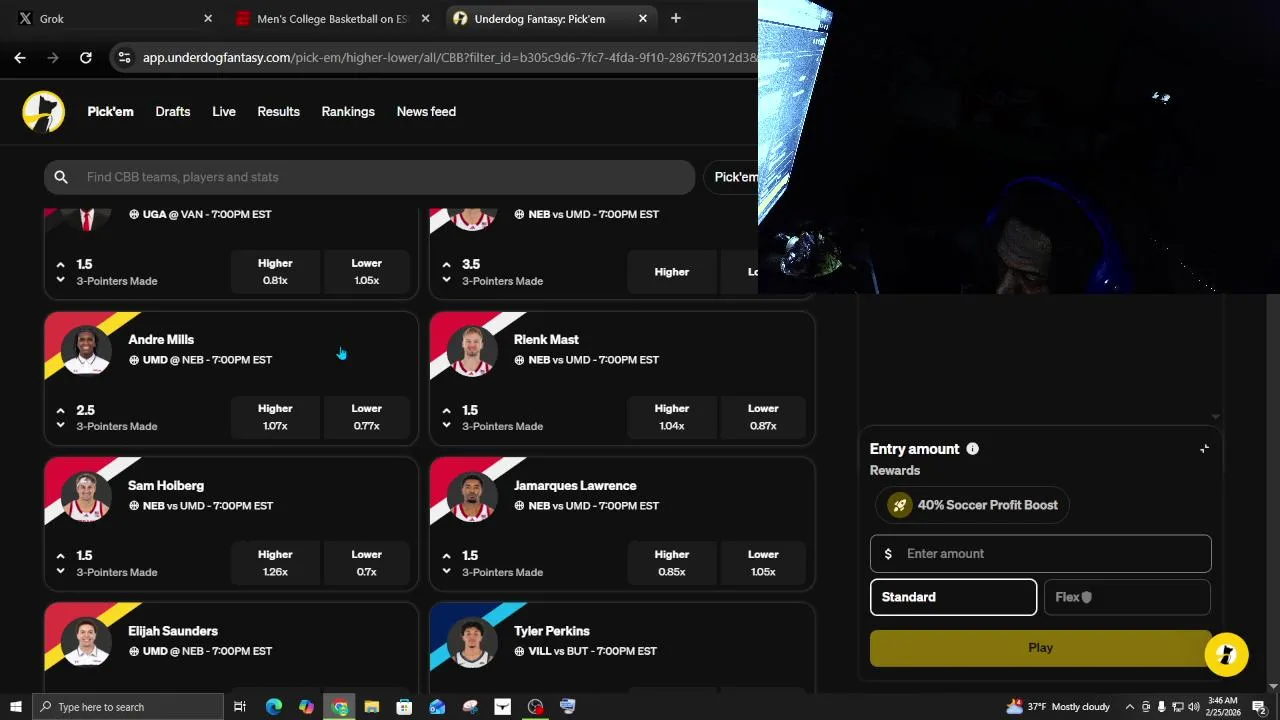This screenshot has width=1280, height=720.
Task: Select Lower 0.77x for Andre Mills
Action: (x=367, y=417)
